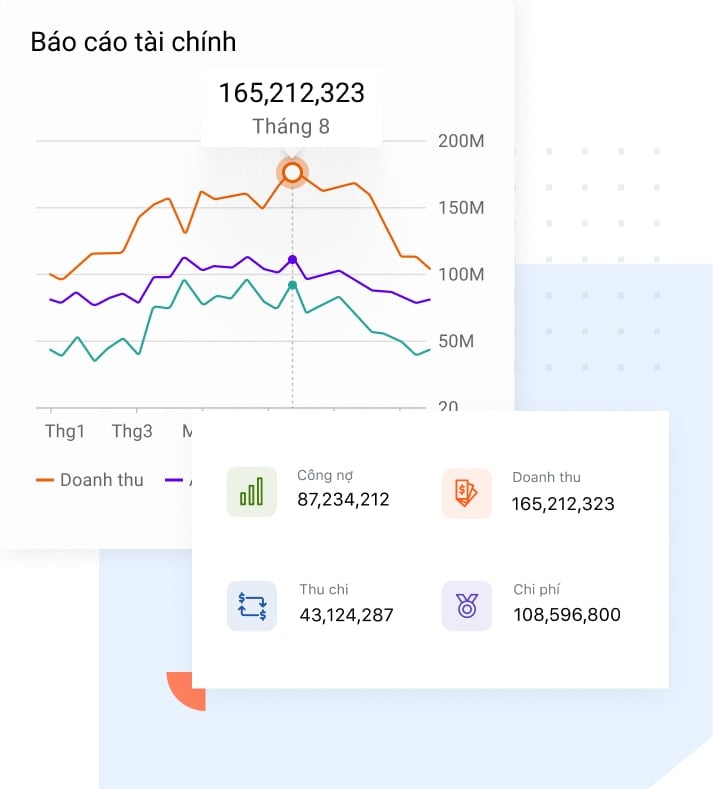Click the Thg3 x-axis label
Screen dimensions: 713x789
pos(132,432)
